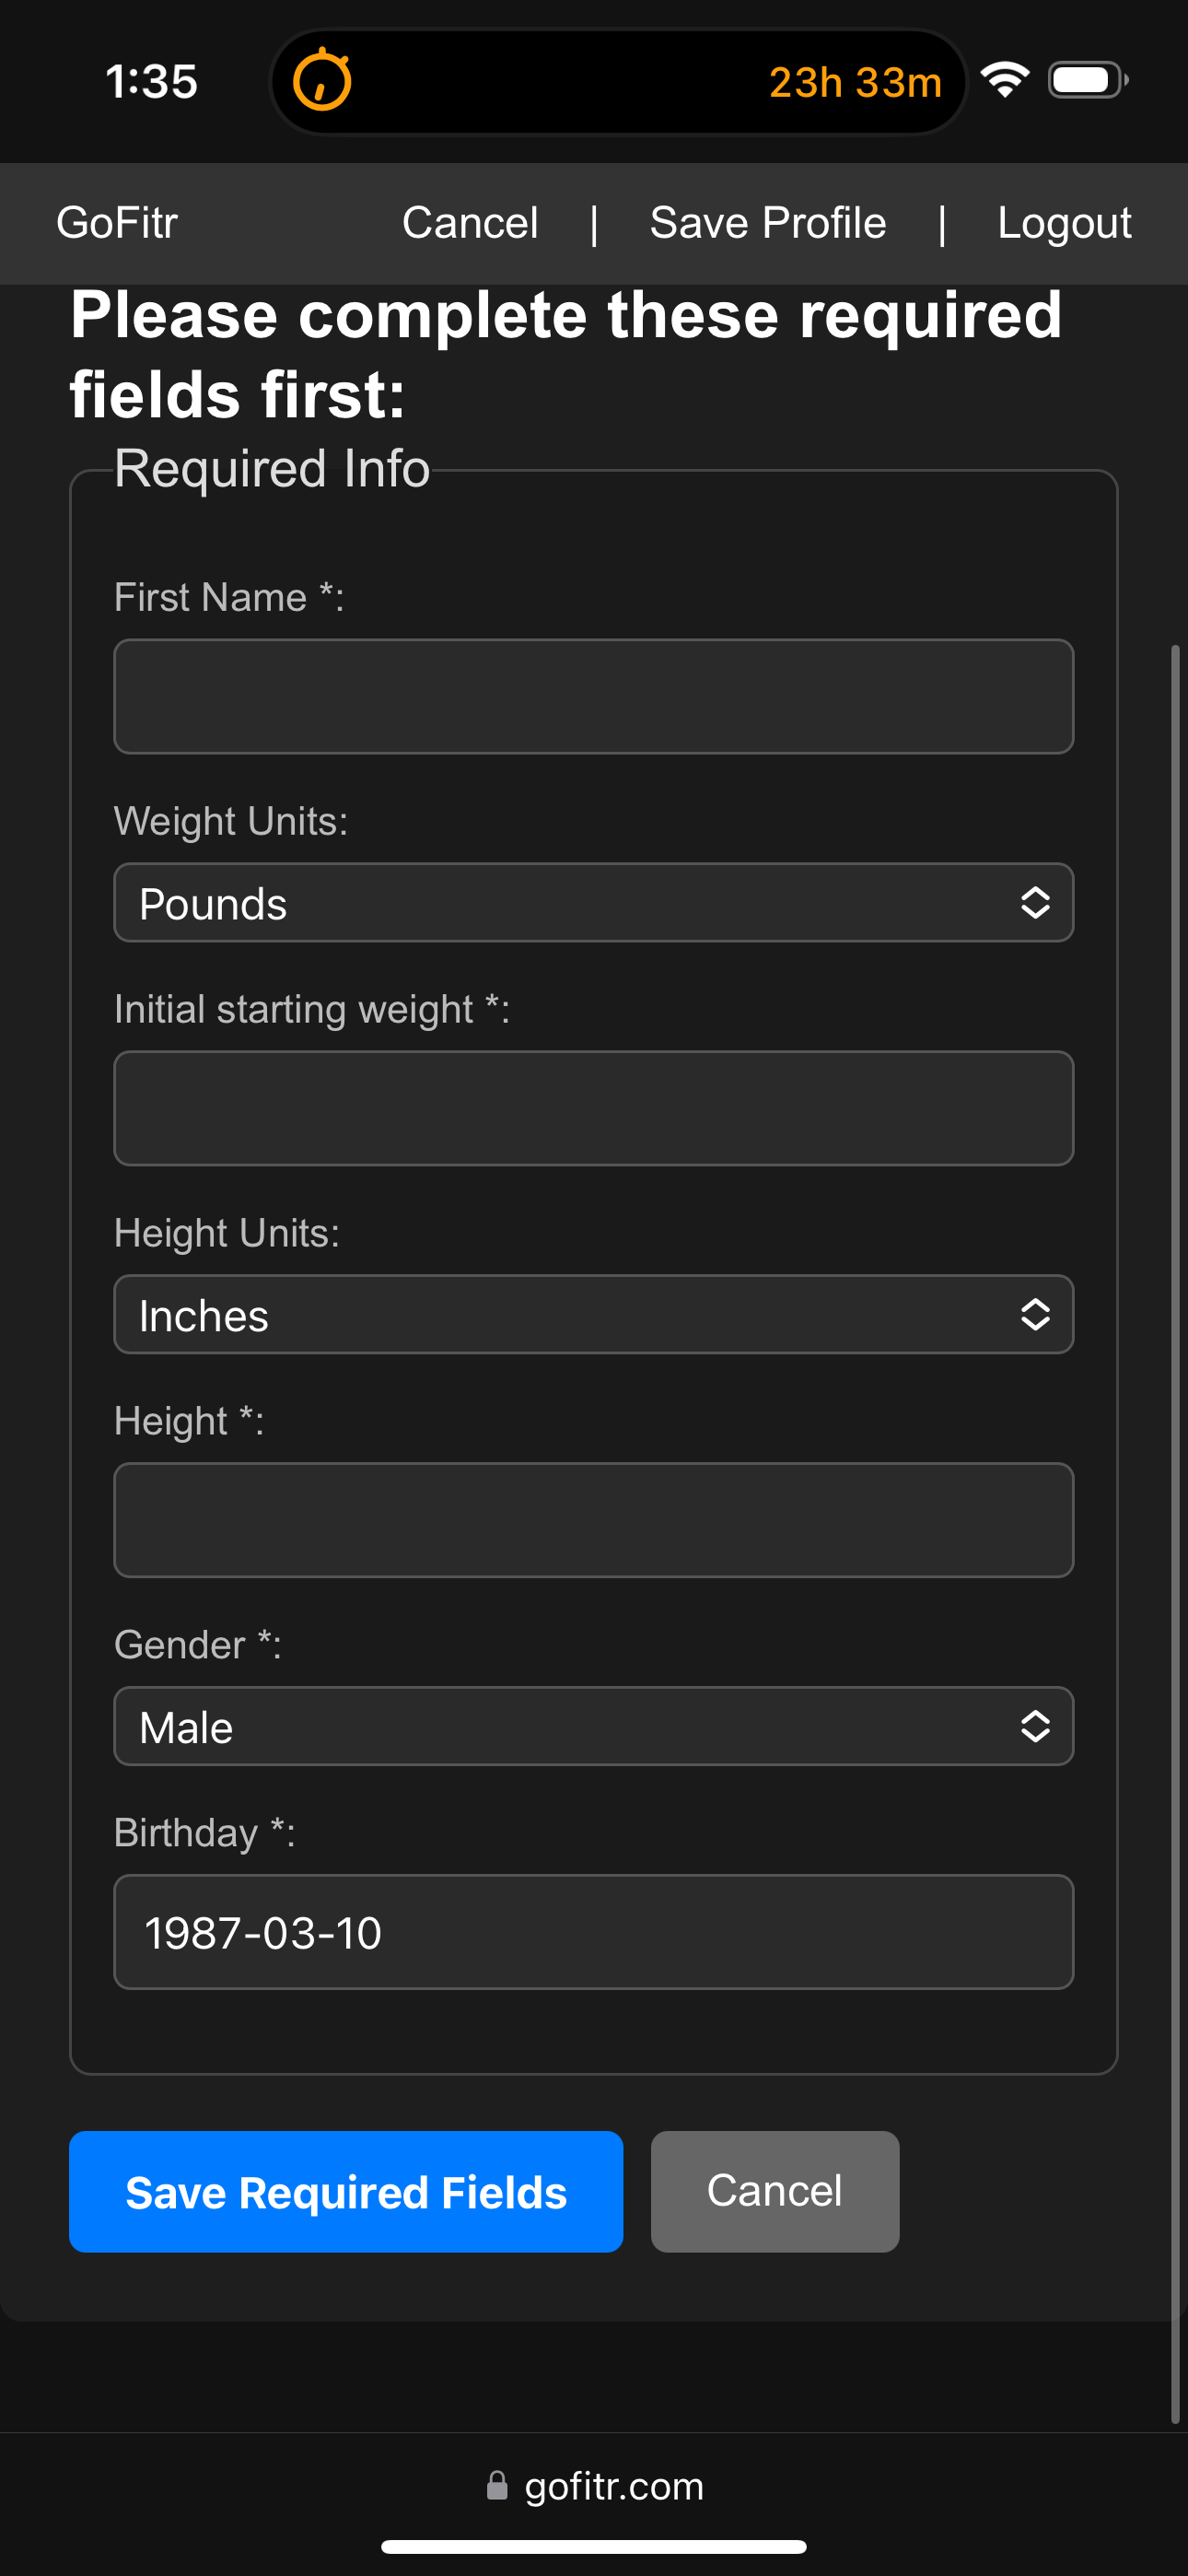Click the First Name input field
Image resolution: width=1188 pixels, height=2576 pixels.
pos(594,696)
